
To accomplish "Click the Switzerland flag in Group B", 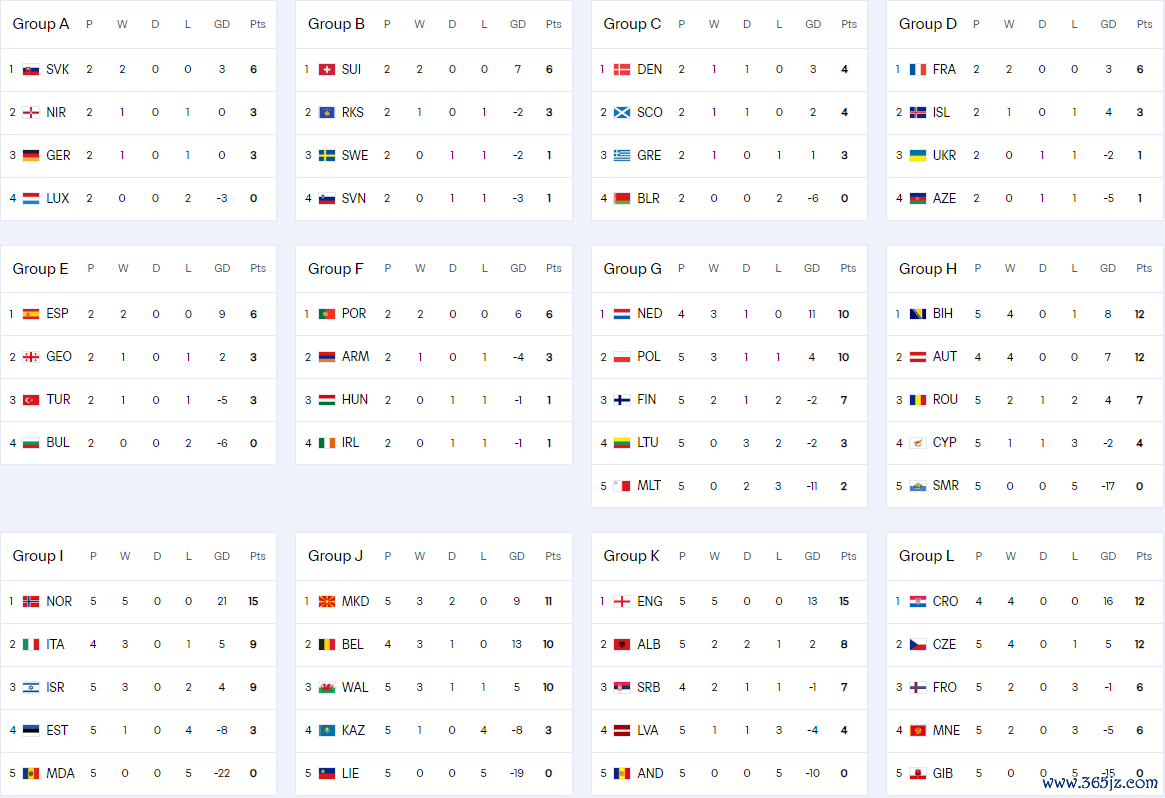I will pos(326,70).
